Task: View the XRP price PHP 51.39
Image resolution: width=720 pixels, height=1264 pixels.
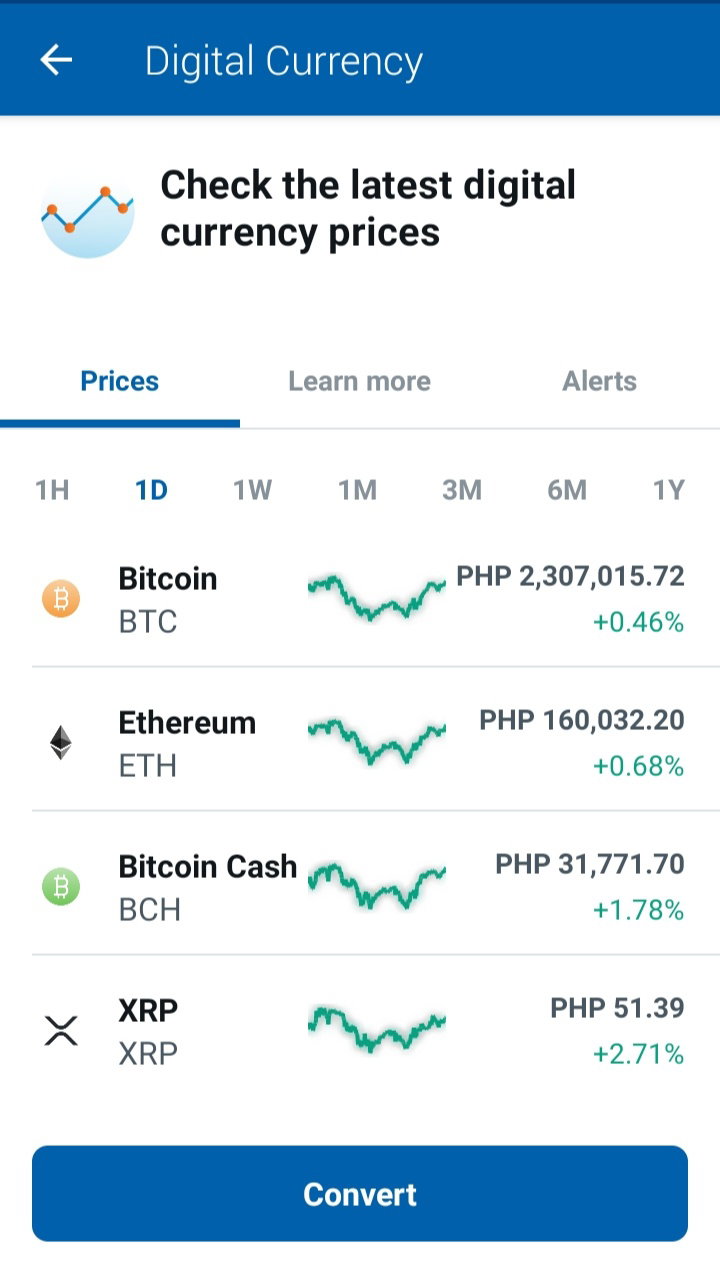Action: point(617,1008)
